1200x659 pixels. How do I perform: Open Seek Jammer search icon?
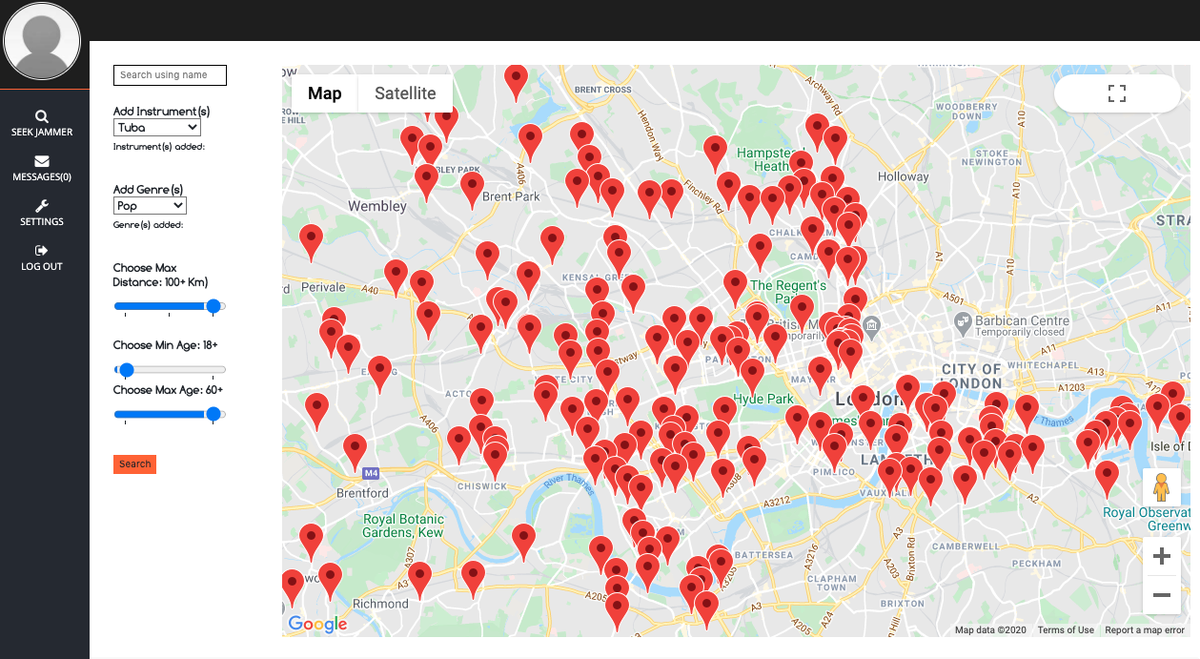(x=42, y=116)
